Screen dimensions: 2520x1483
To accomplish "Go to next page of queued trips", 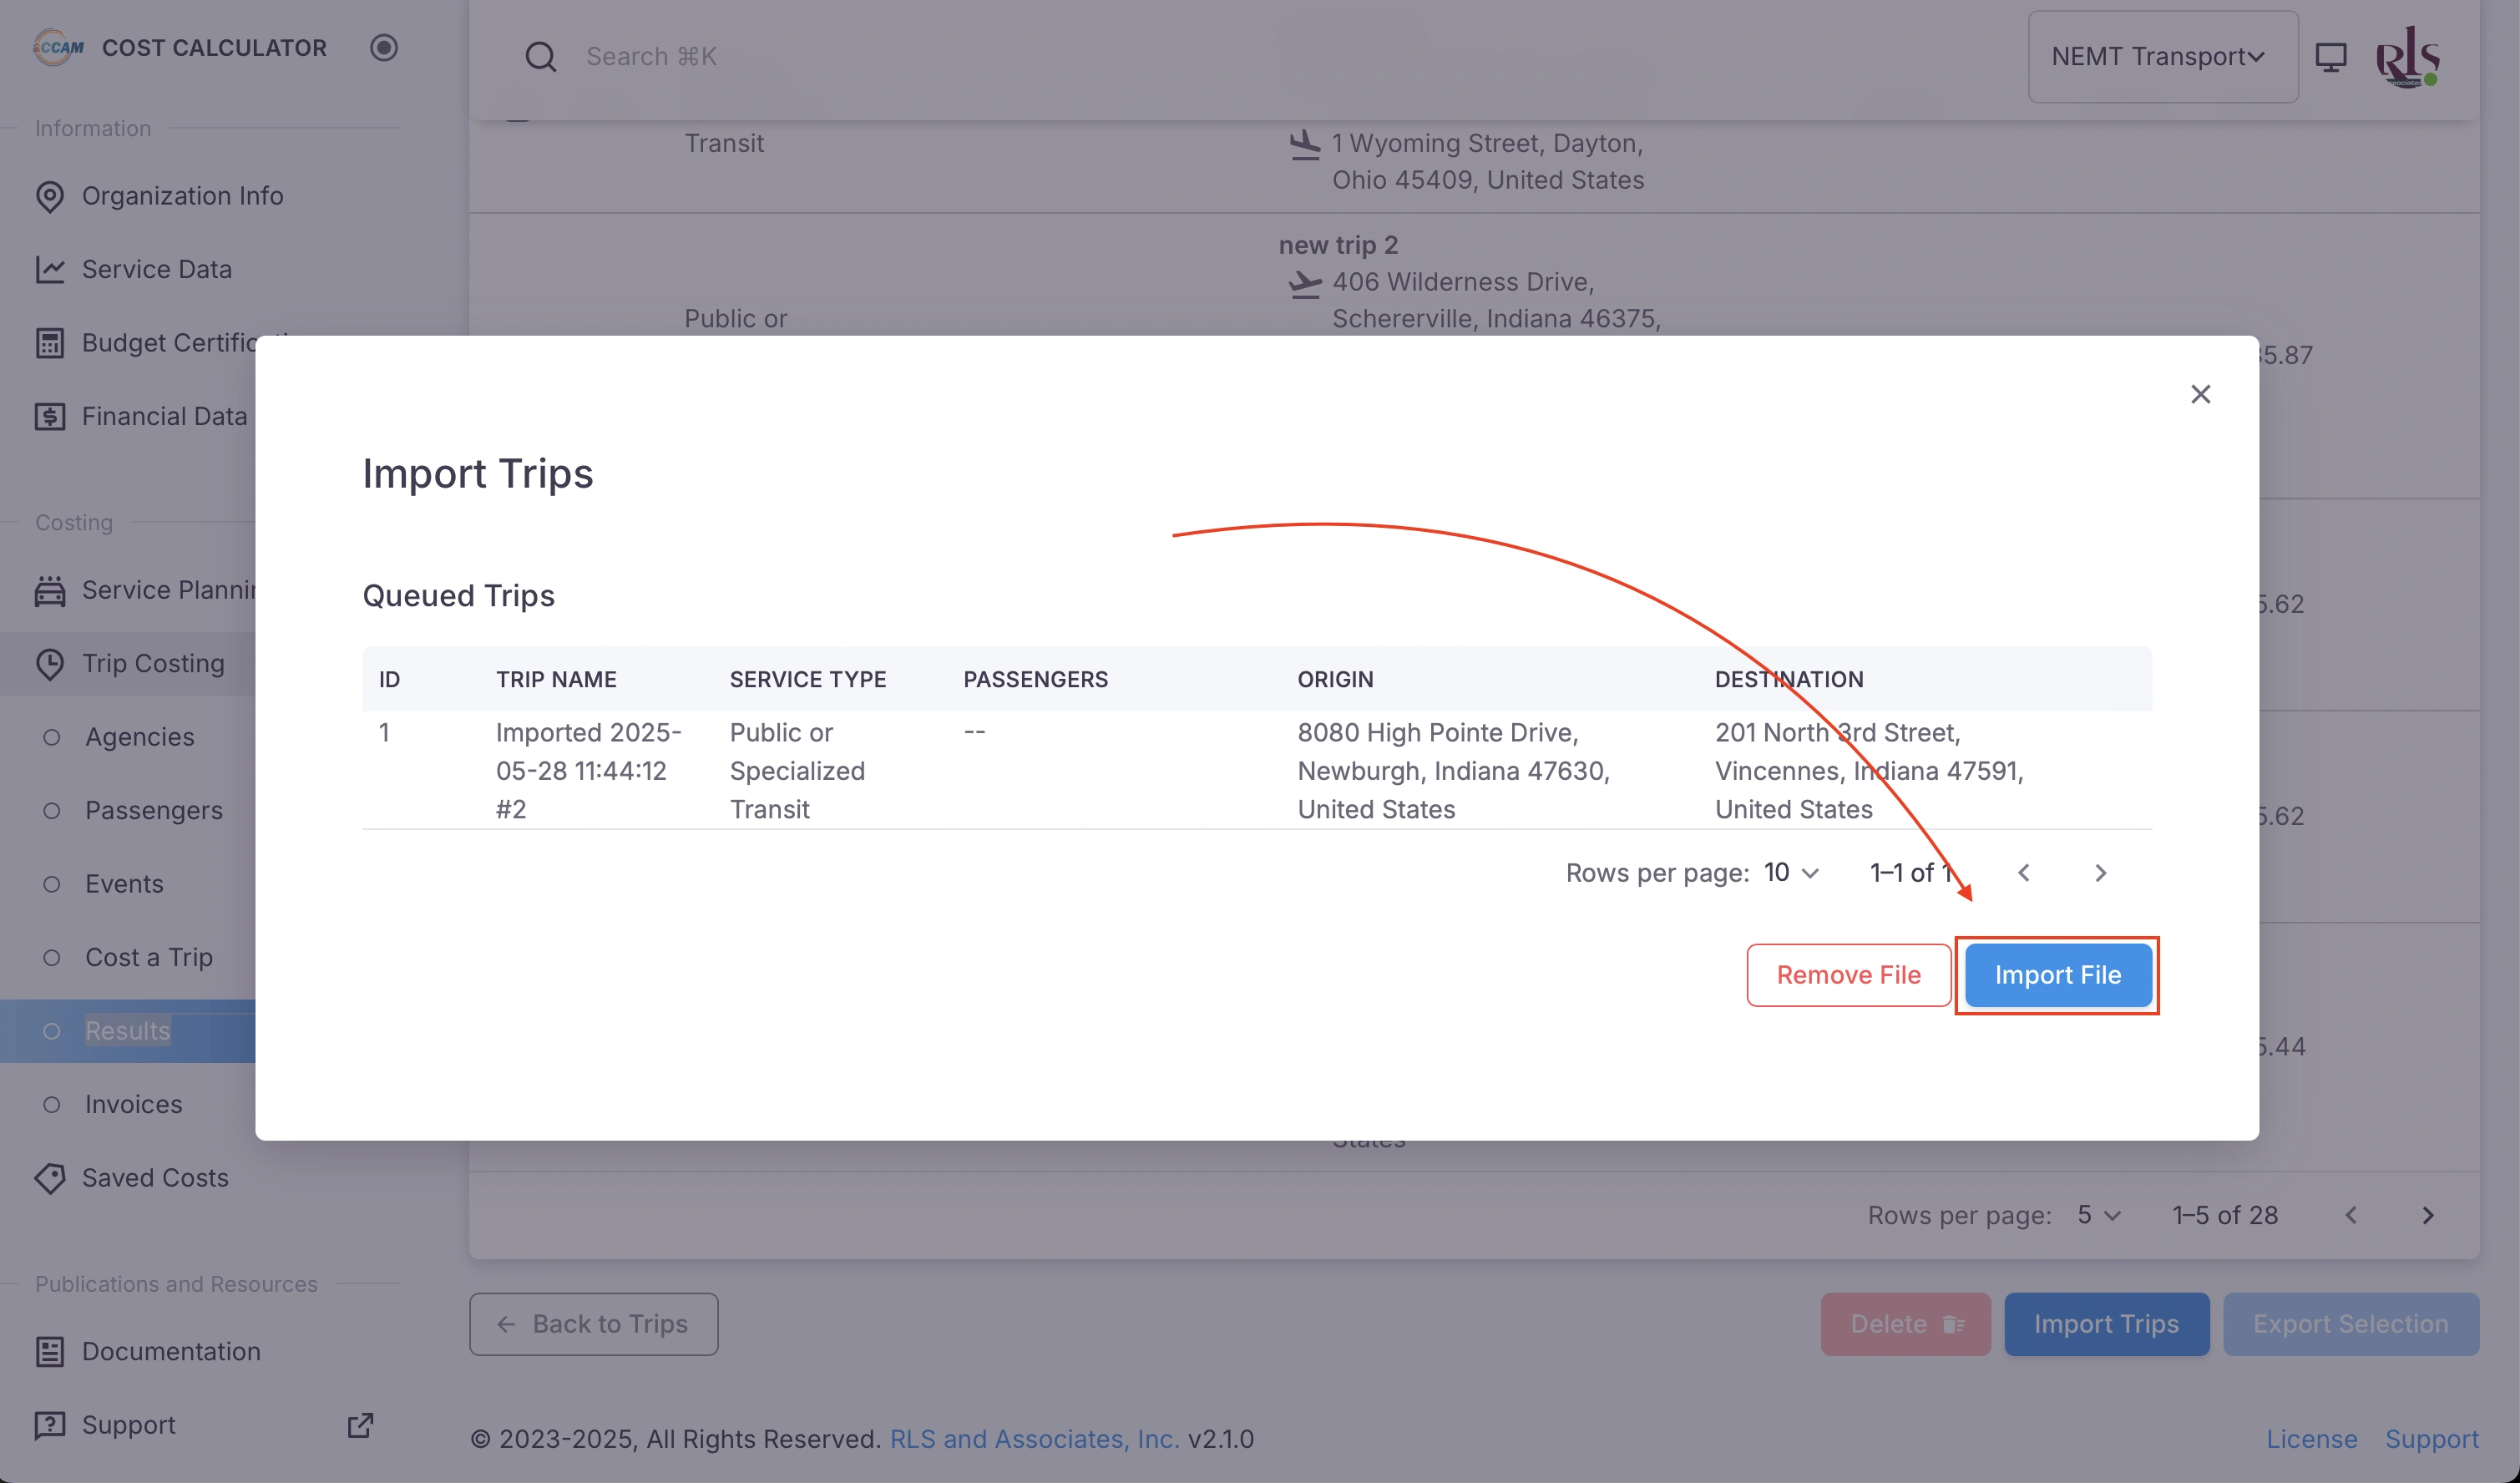I will (x=2100, y=873).
